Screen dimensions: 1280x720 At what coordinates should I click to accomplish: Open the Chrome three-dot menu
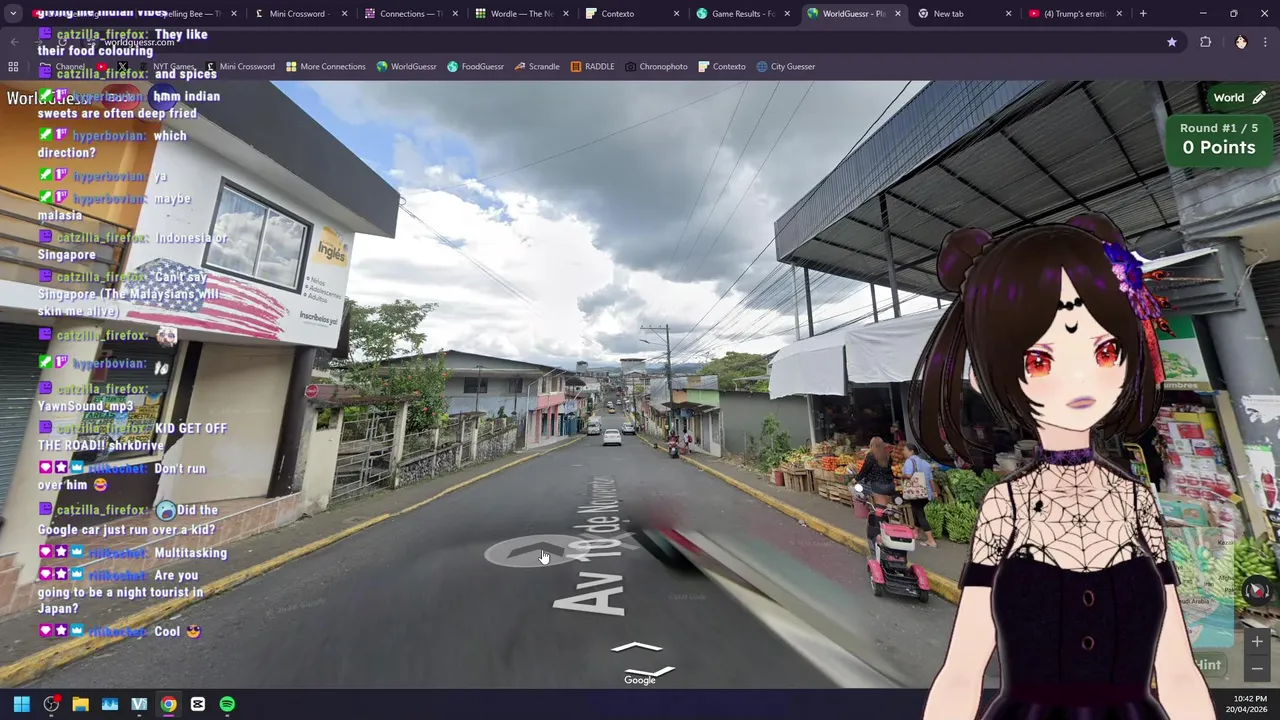click(1266, 42)
